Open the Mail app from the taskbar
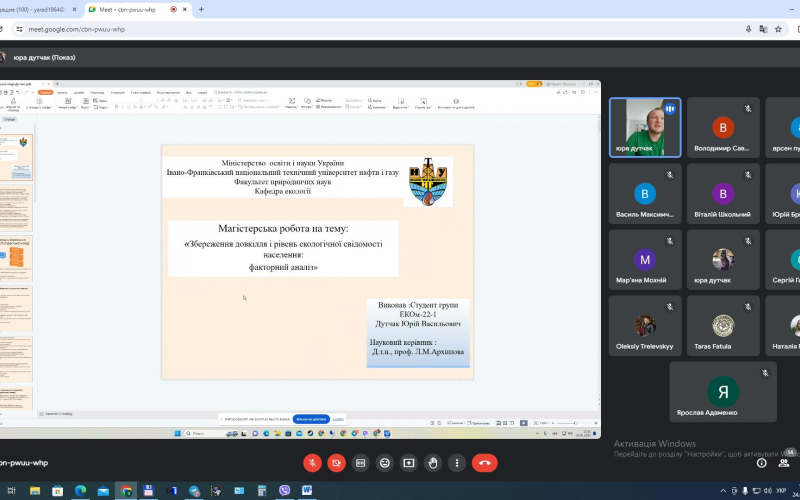The height and width of the screenshot is (500, 800). pos(103,491)
